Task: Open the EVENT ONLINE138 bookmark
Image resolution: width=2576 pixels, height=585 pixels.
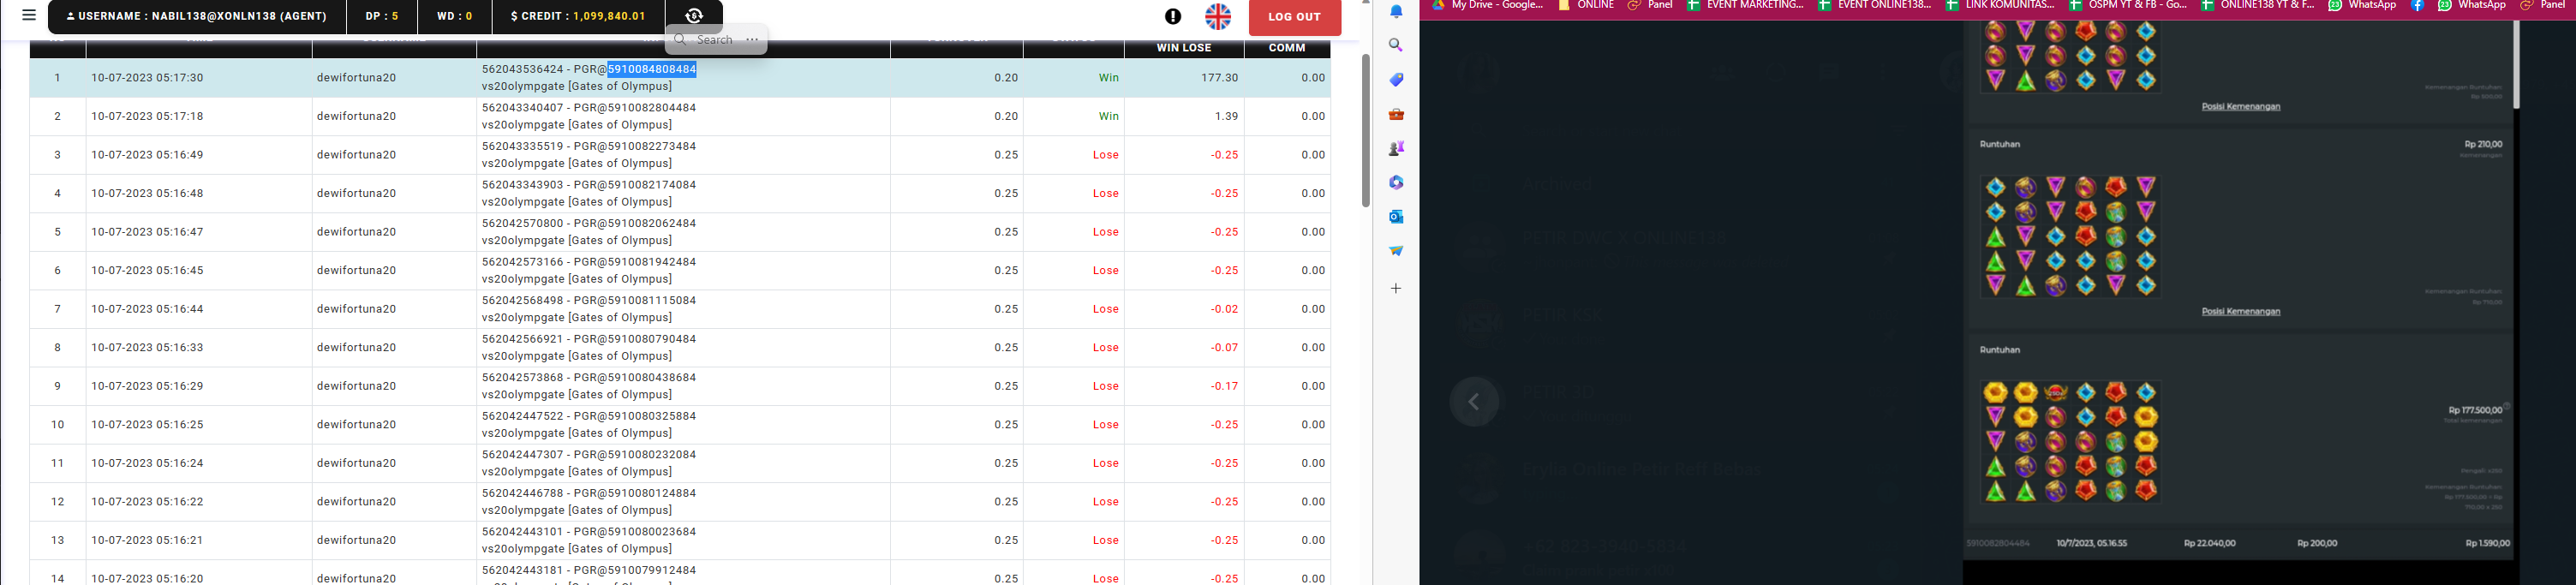Action: 1875,5
